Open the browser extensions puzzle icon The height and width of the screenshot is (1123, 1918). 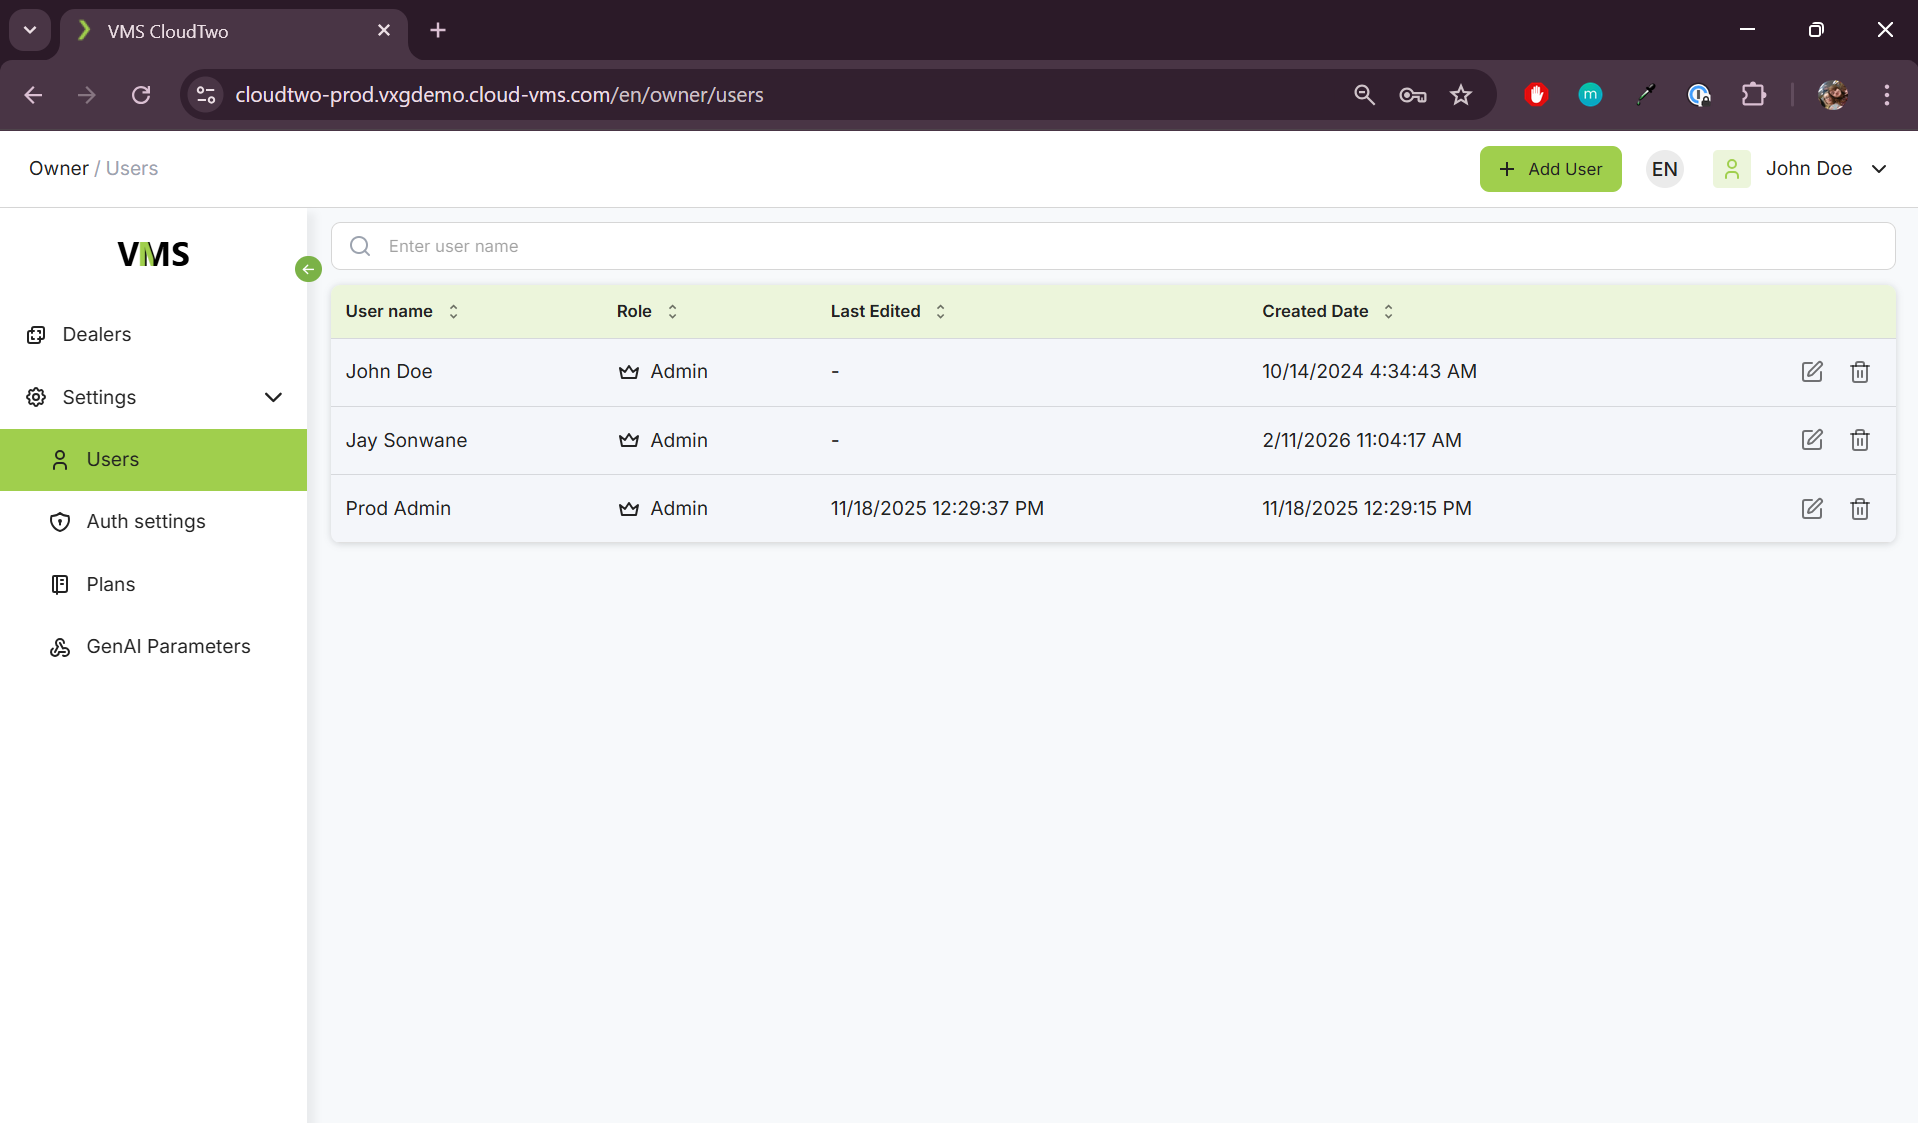click(1753, 95)
